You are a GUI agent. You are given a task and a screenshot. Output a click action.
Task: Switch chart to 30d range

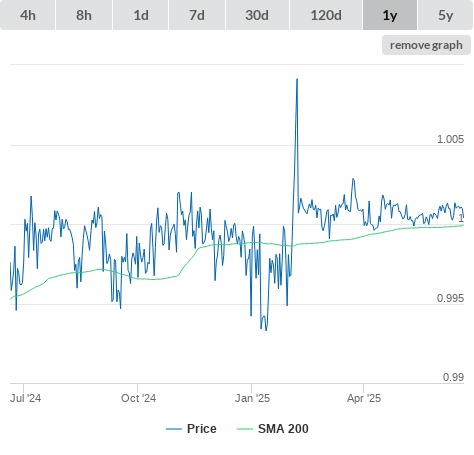tap(257, 15)
